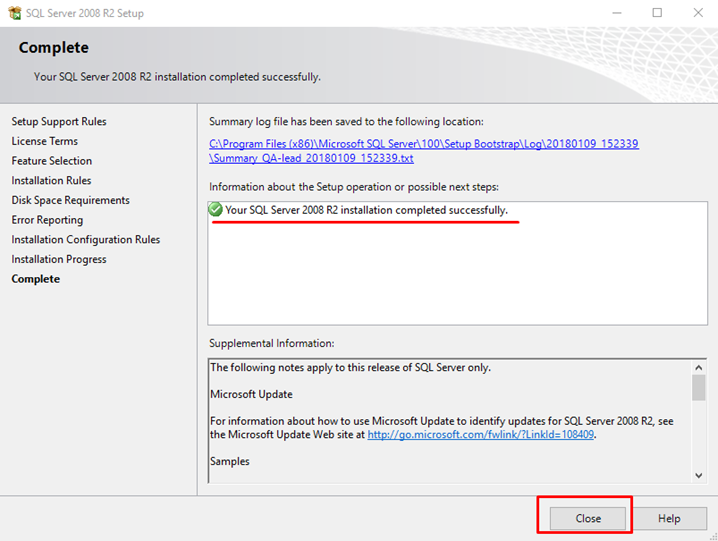Choose the Disk Space Requirements step
This screenshot has width=718, height=541.
pyautogui.click(x=70, y=200)
